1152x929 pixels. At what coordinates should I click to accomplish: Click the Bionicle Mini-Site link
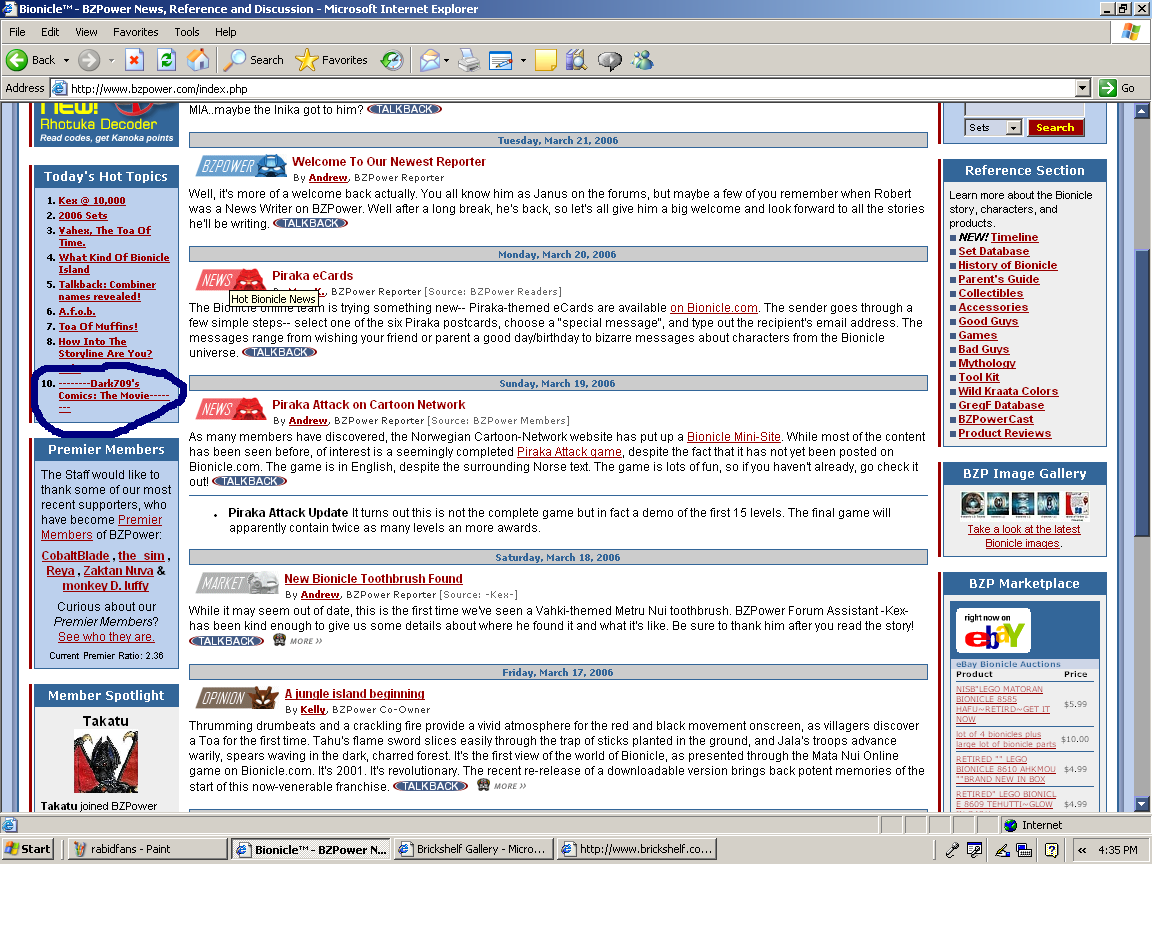point(733,437)
